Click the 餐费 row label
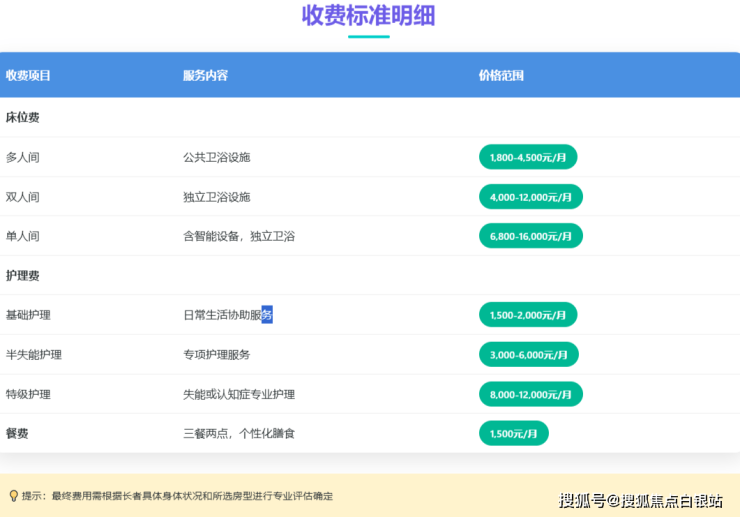 17,433
